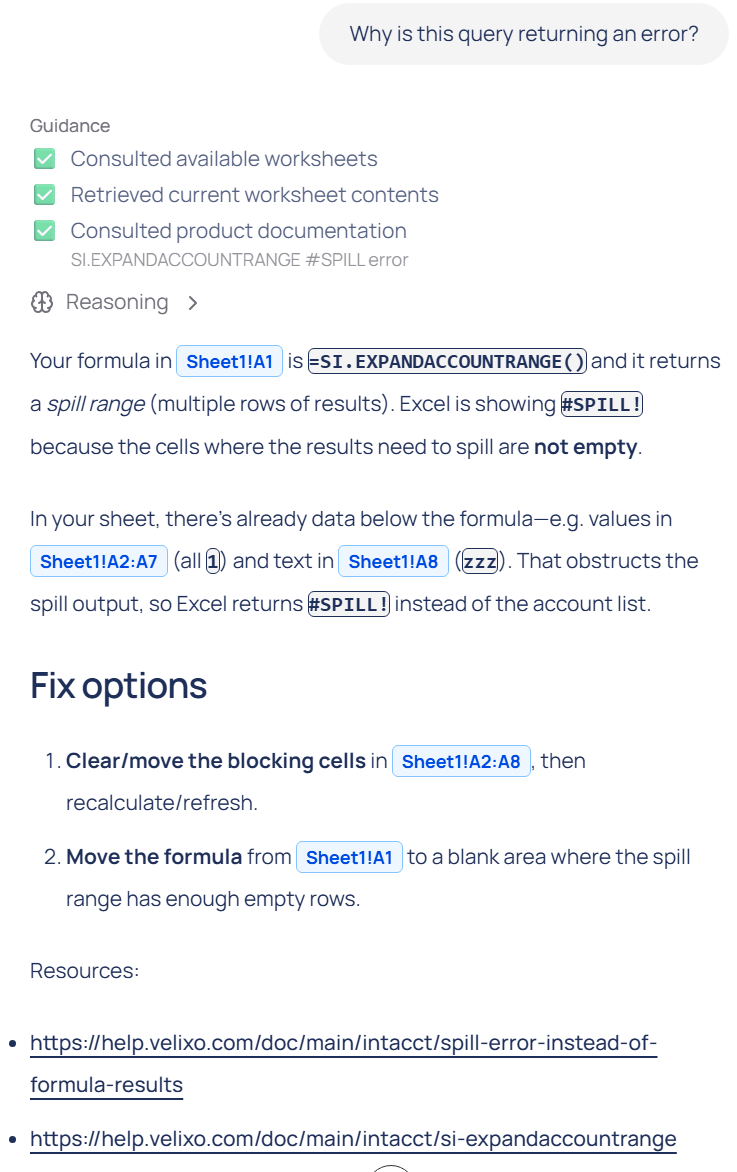The width and height of the screenshot is (737, 1172).
Task: Open the spill-error-instead-of-formula-results help link
Action: [343, 1044]
